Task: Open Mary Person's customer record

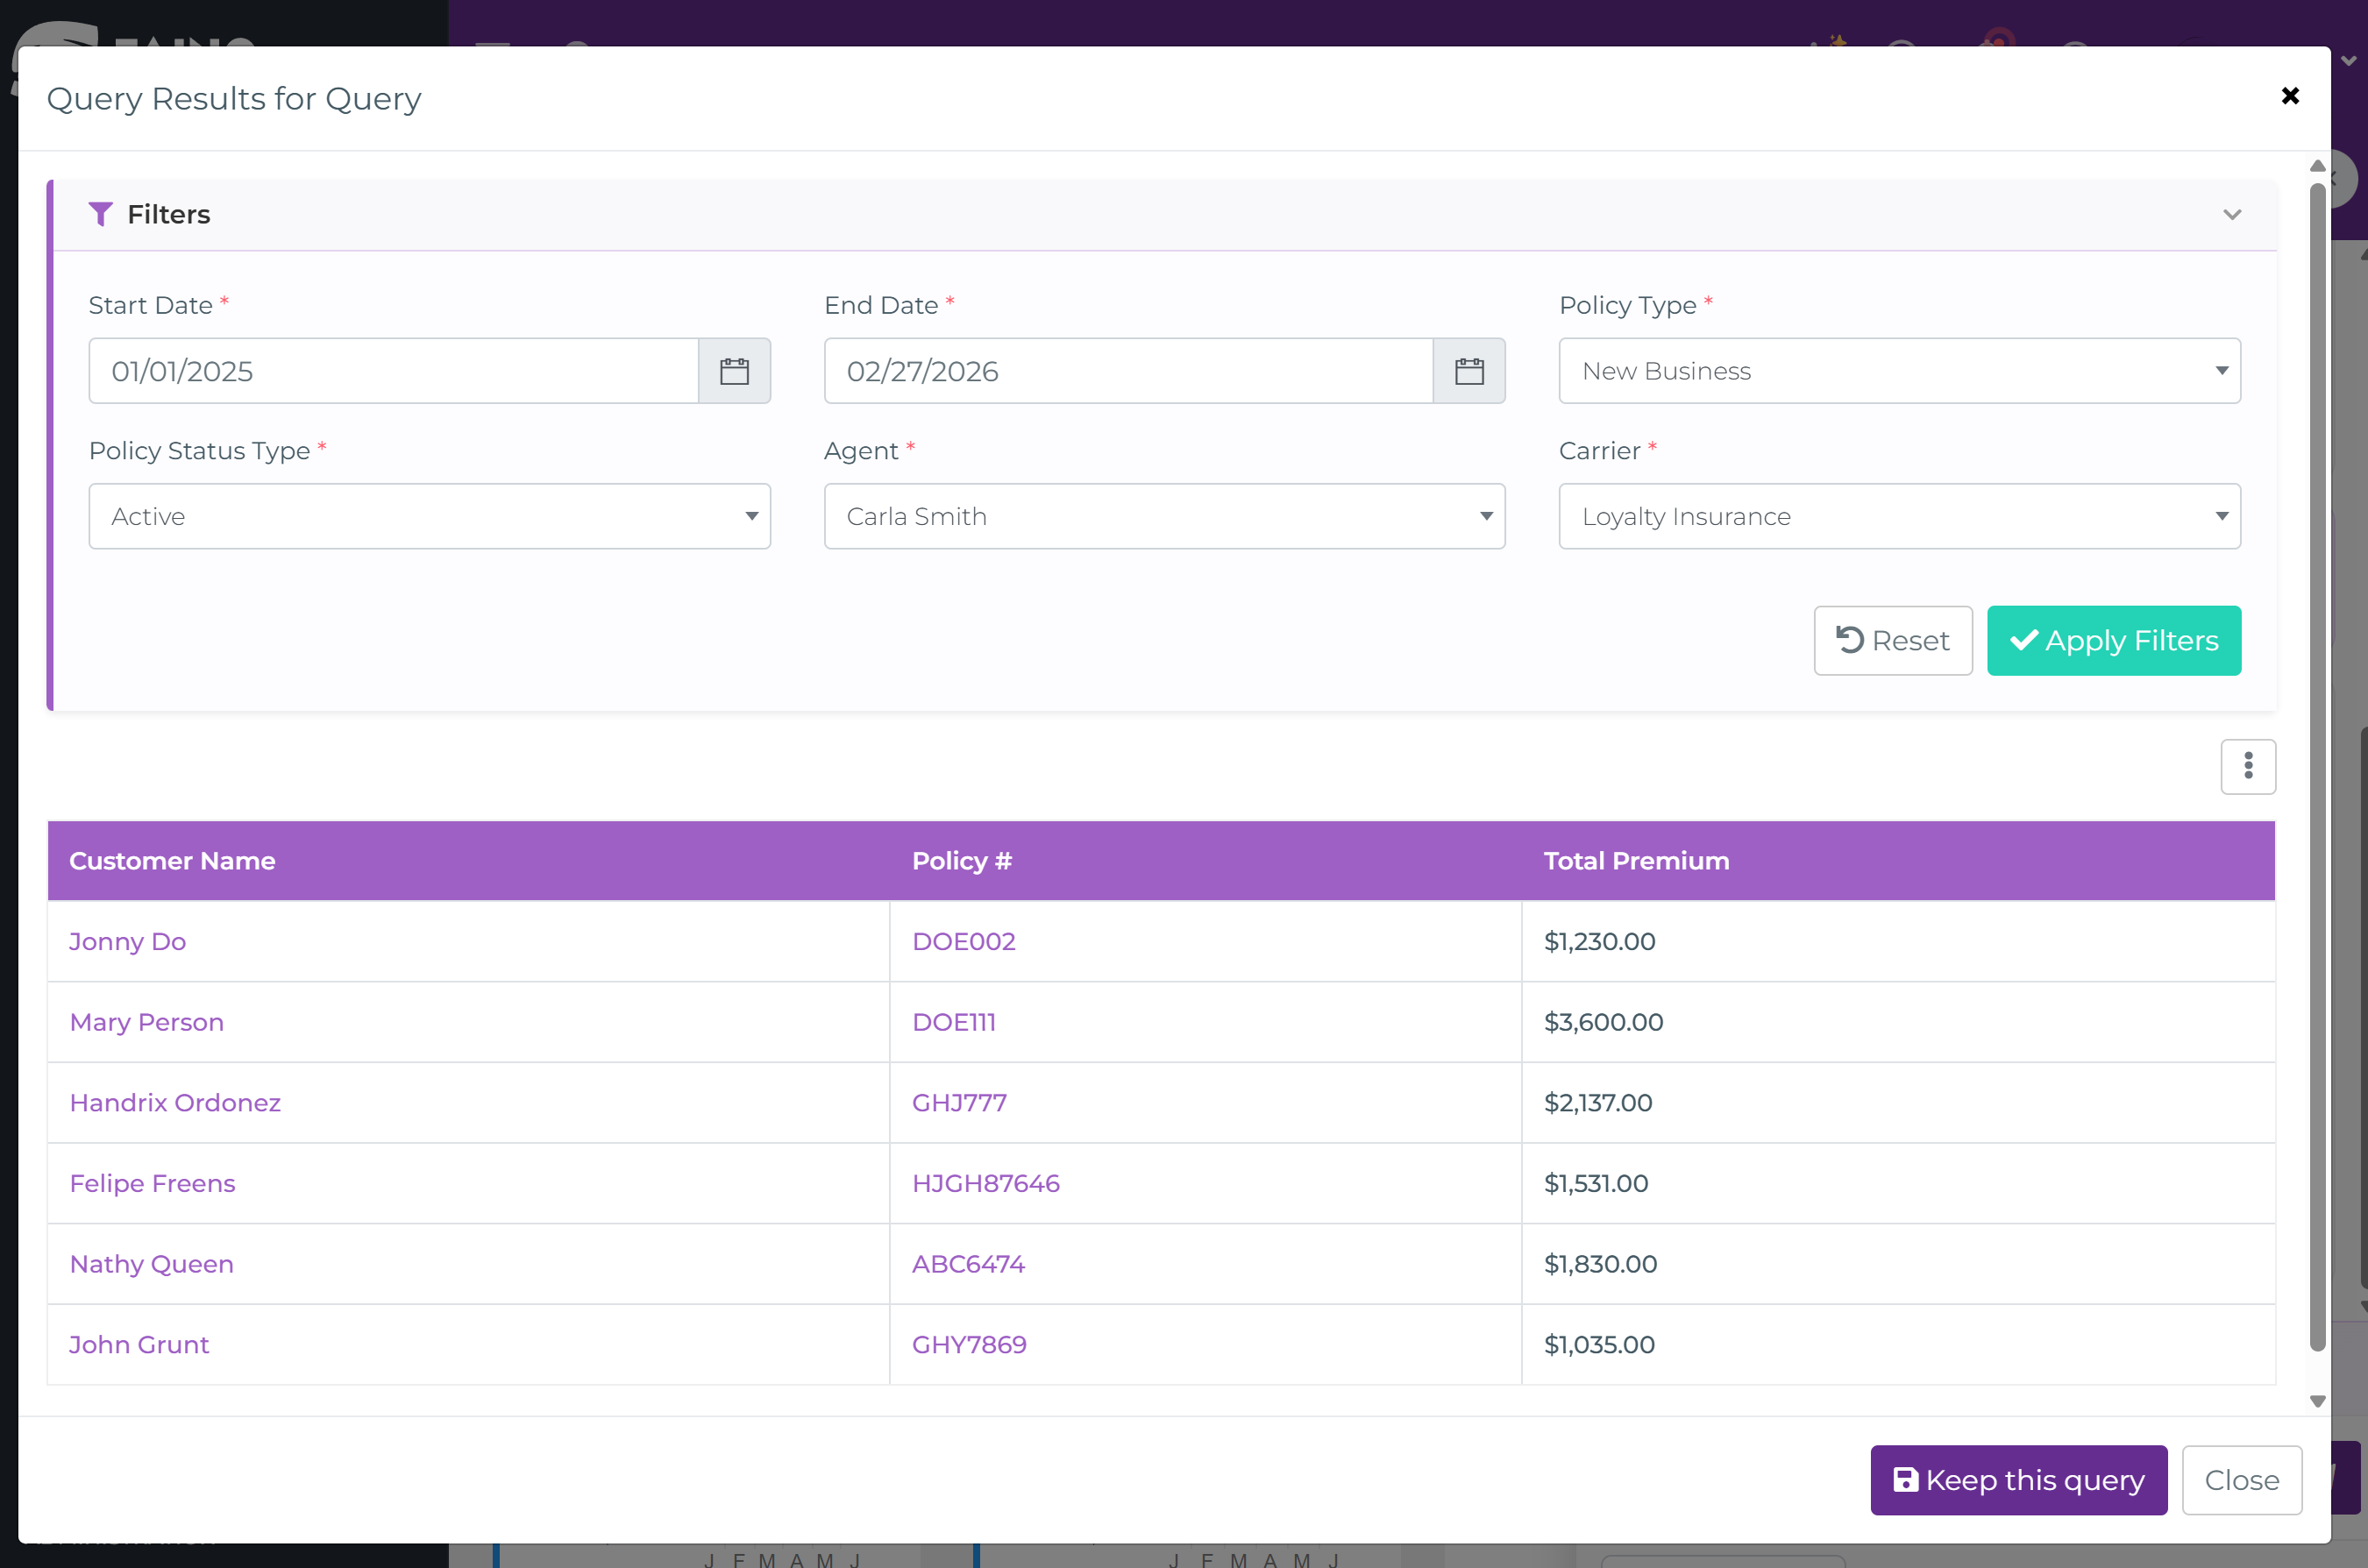Action: [146, 1022]
